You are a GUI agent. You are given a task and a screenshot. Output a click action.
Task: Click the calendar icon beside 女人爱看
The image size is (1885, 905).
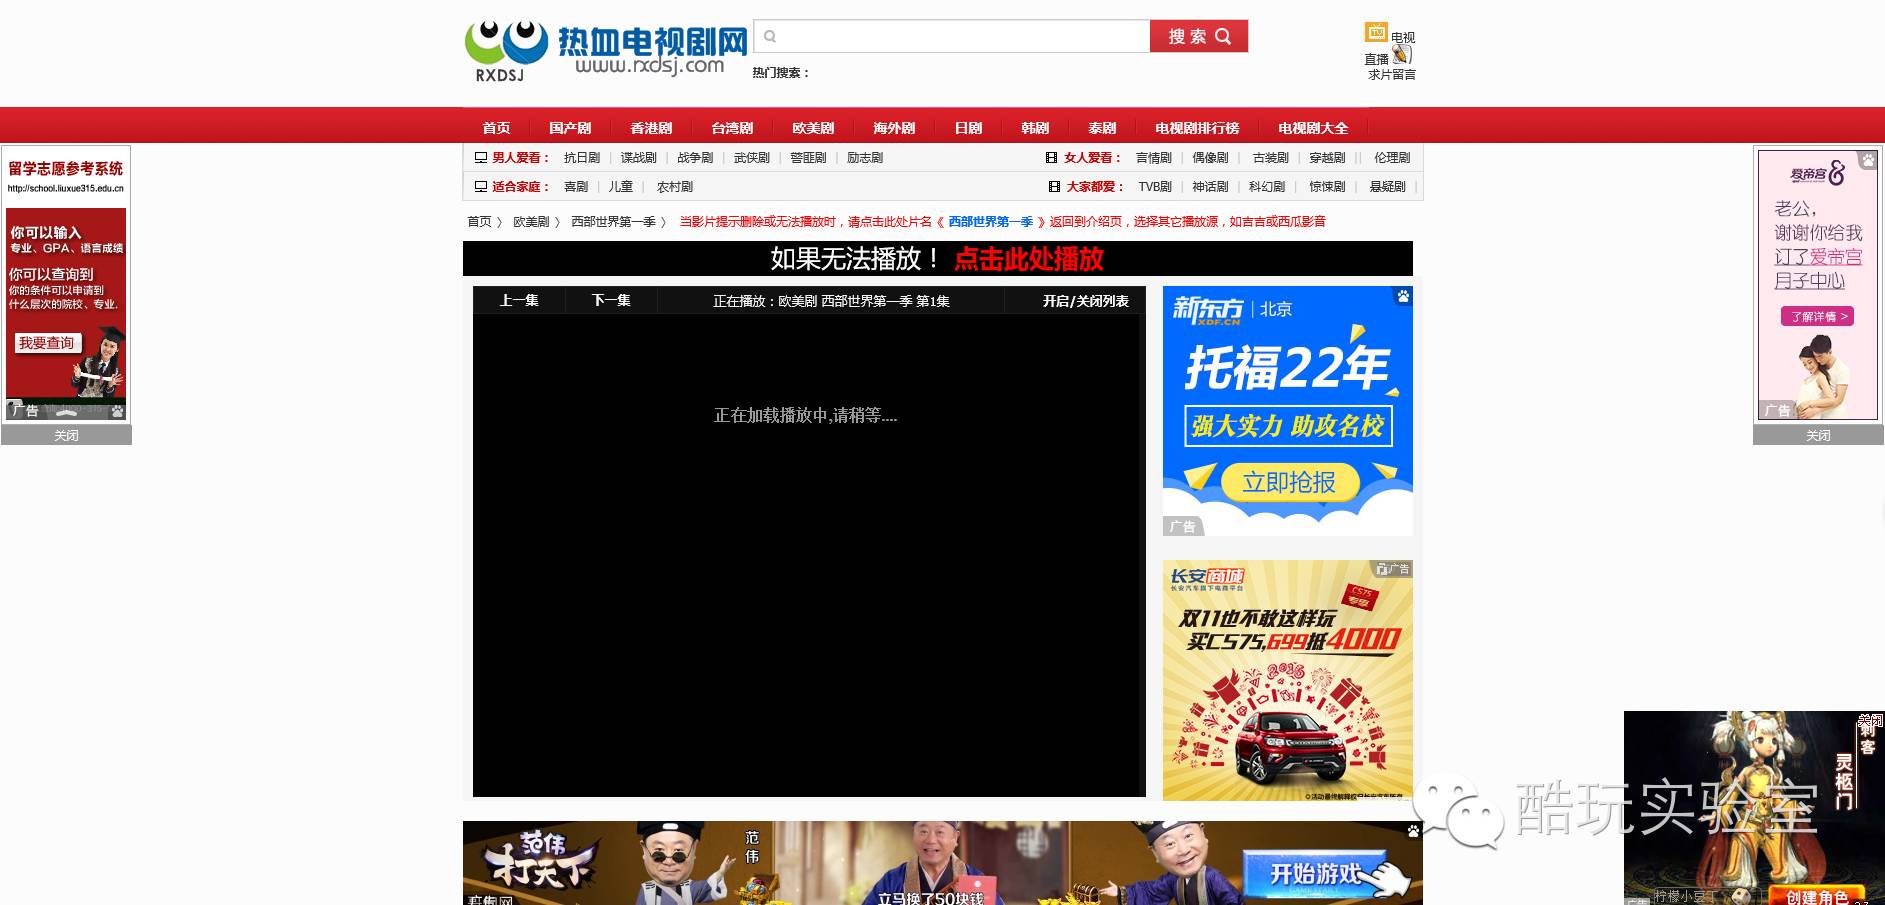coord(1052,157)
